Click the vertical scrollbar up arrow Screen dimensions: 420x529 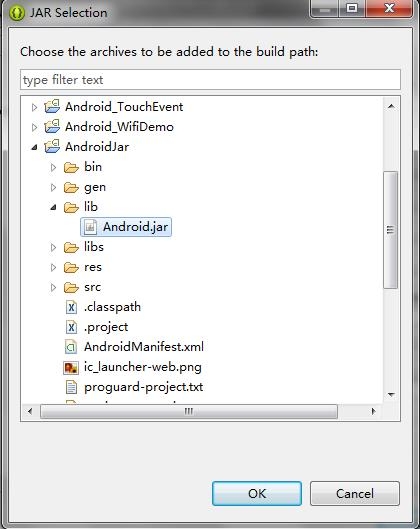tap(391, 107)
